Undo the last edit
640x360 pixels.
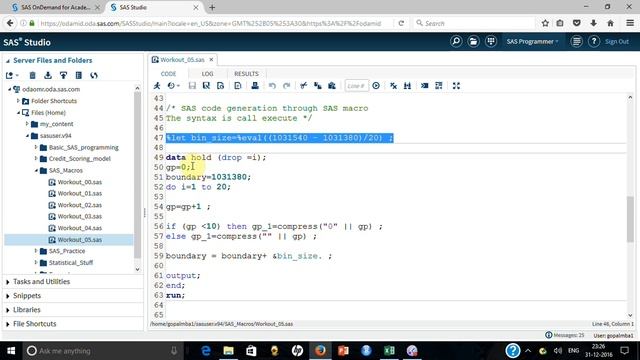tap(272, 86)
